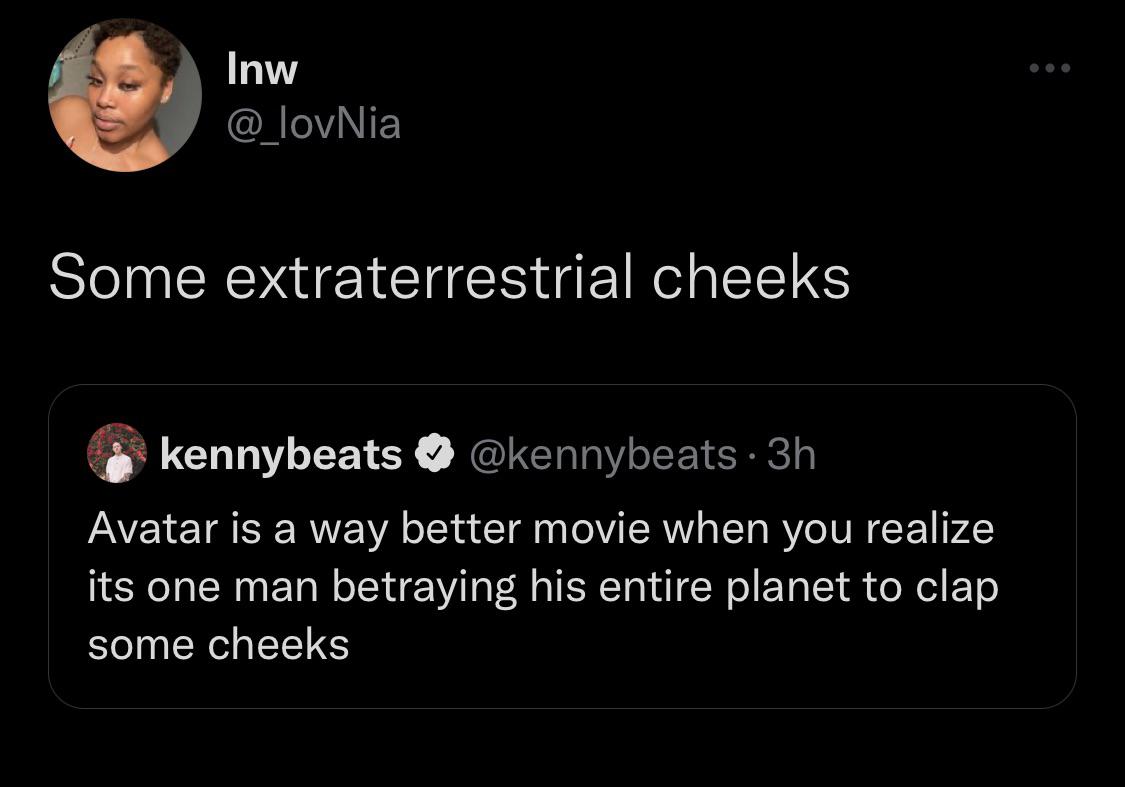This screenshot has height=787, width=1125.
Task: Click the word "cheeks" in the main tweet
Action: [751, 277]
